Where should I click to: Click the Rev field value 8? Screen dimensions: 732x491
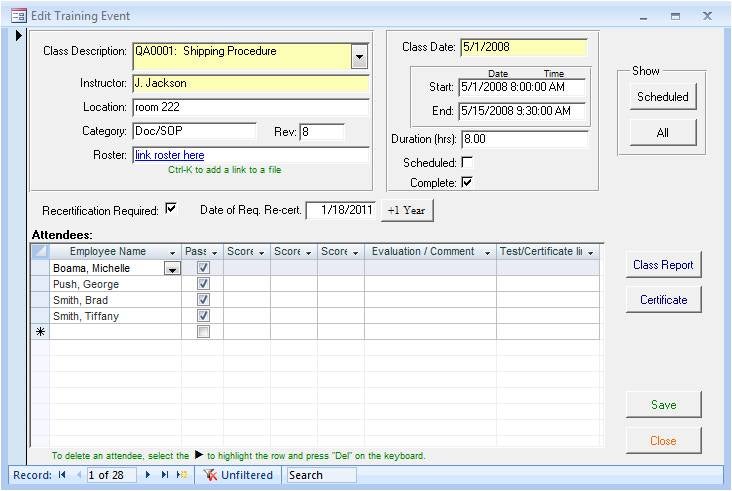pyautogui.click(x=322, y=132)
